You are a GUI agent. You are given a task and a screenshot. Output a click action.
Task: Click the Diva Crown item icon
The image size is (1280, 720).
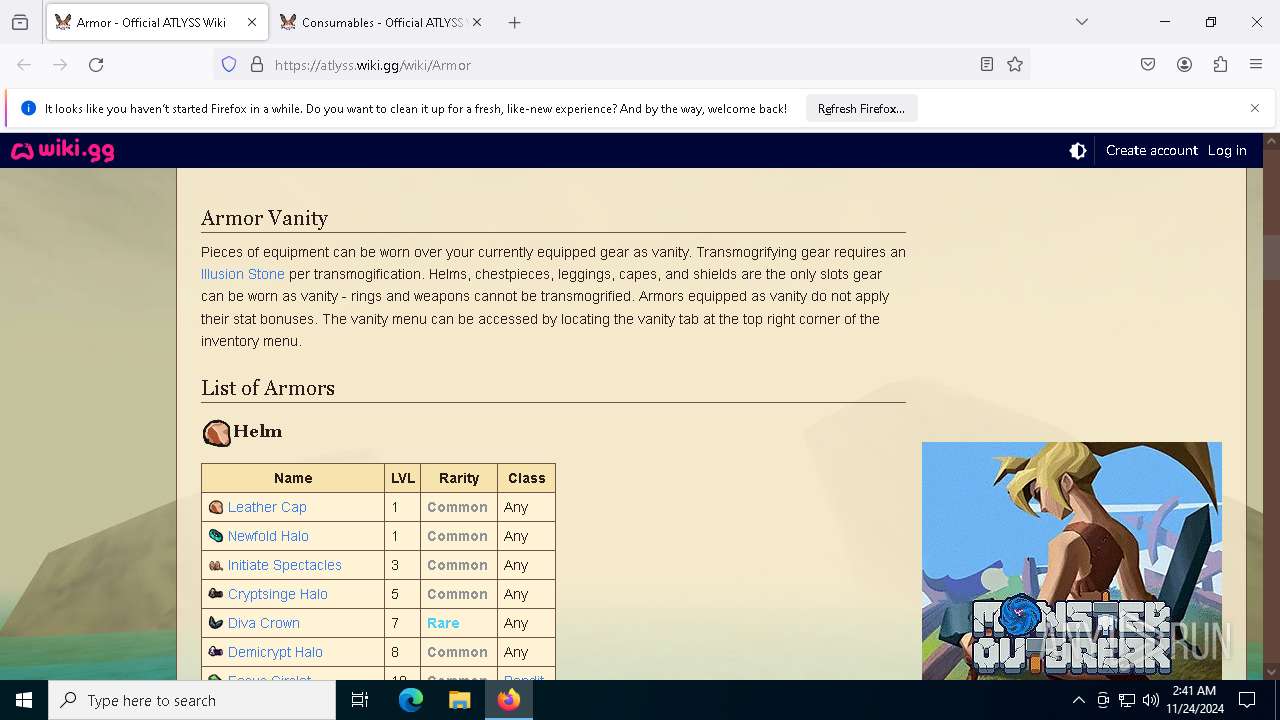216,623
